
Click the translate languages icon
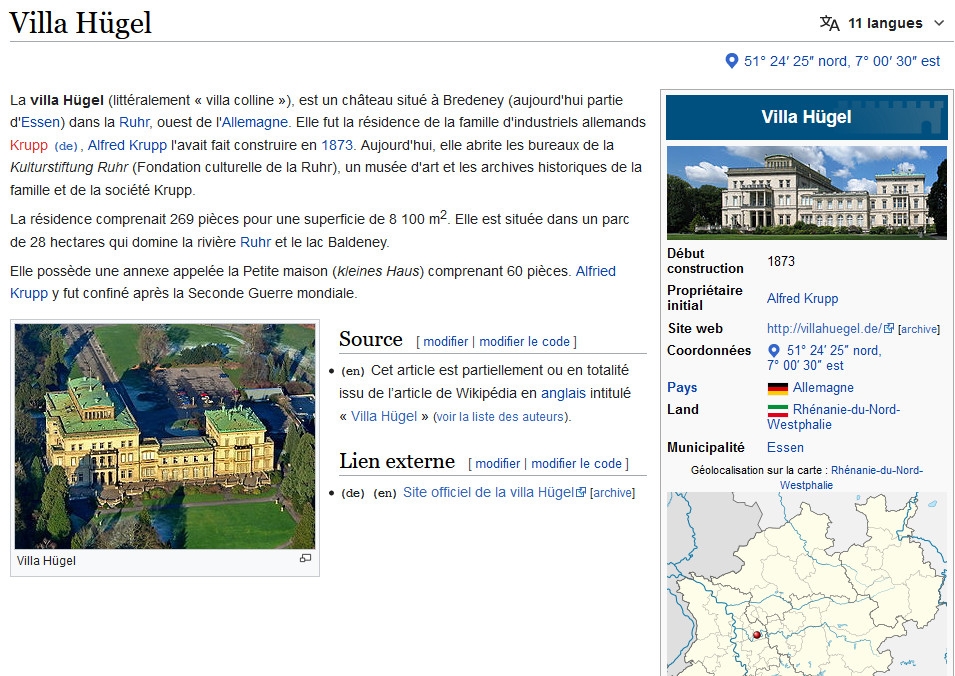pyautogui.click(x=829, y=23)
